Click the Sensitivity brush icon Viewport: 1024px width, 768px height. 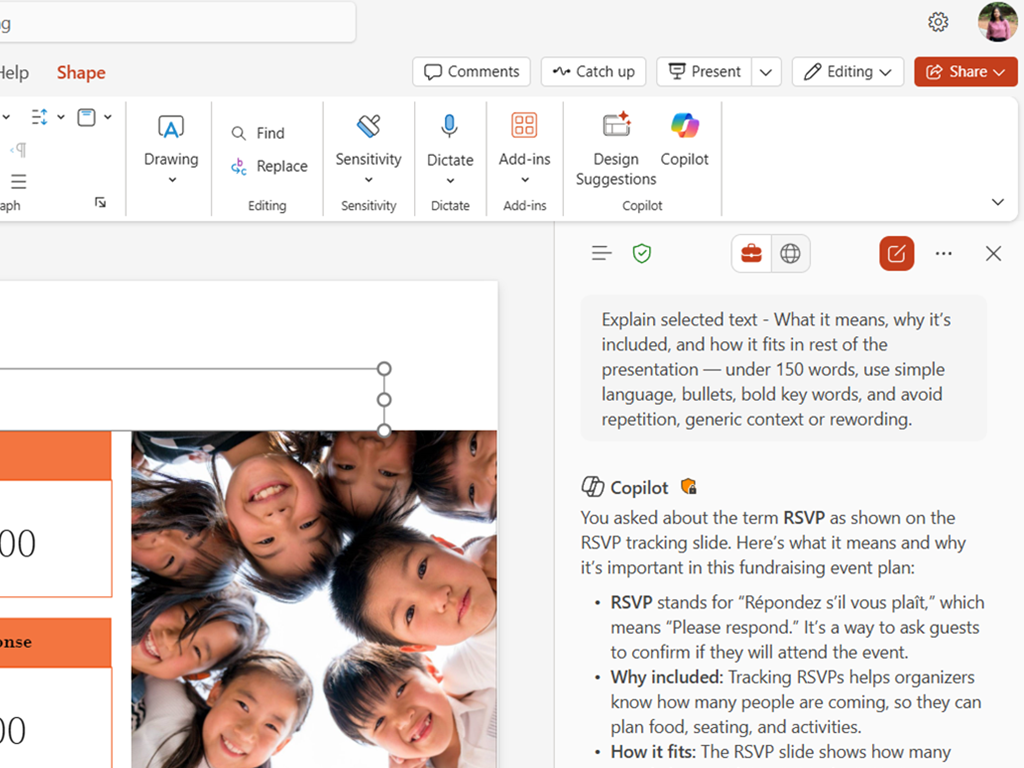[368, 125]
